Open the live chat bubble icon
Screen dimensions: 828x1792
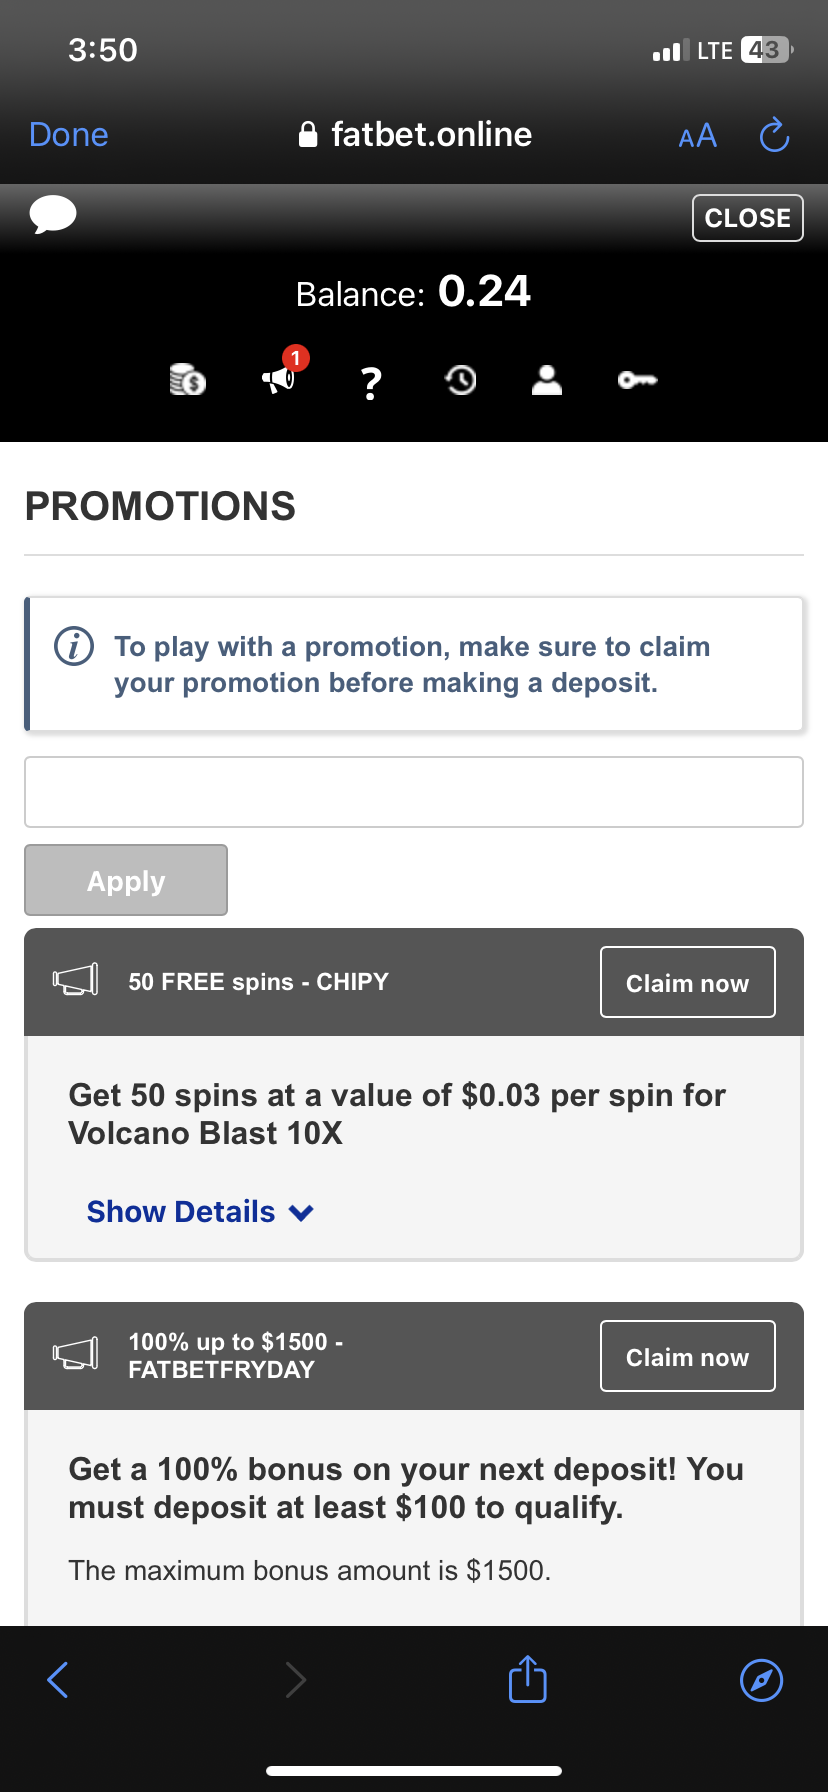[53, 215]
